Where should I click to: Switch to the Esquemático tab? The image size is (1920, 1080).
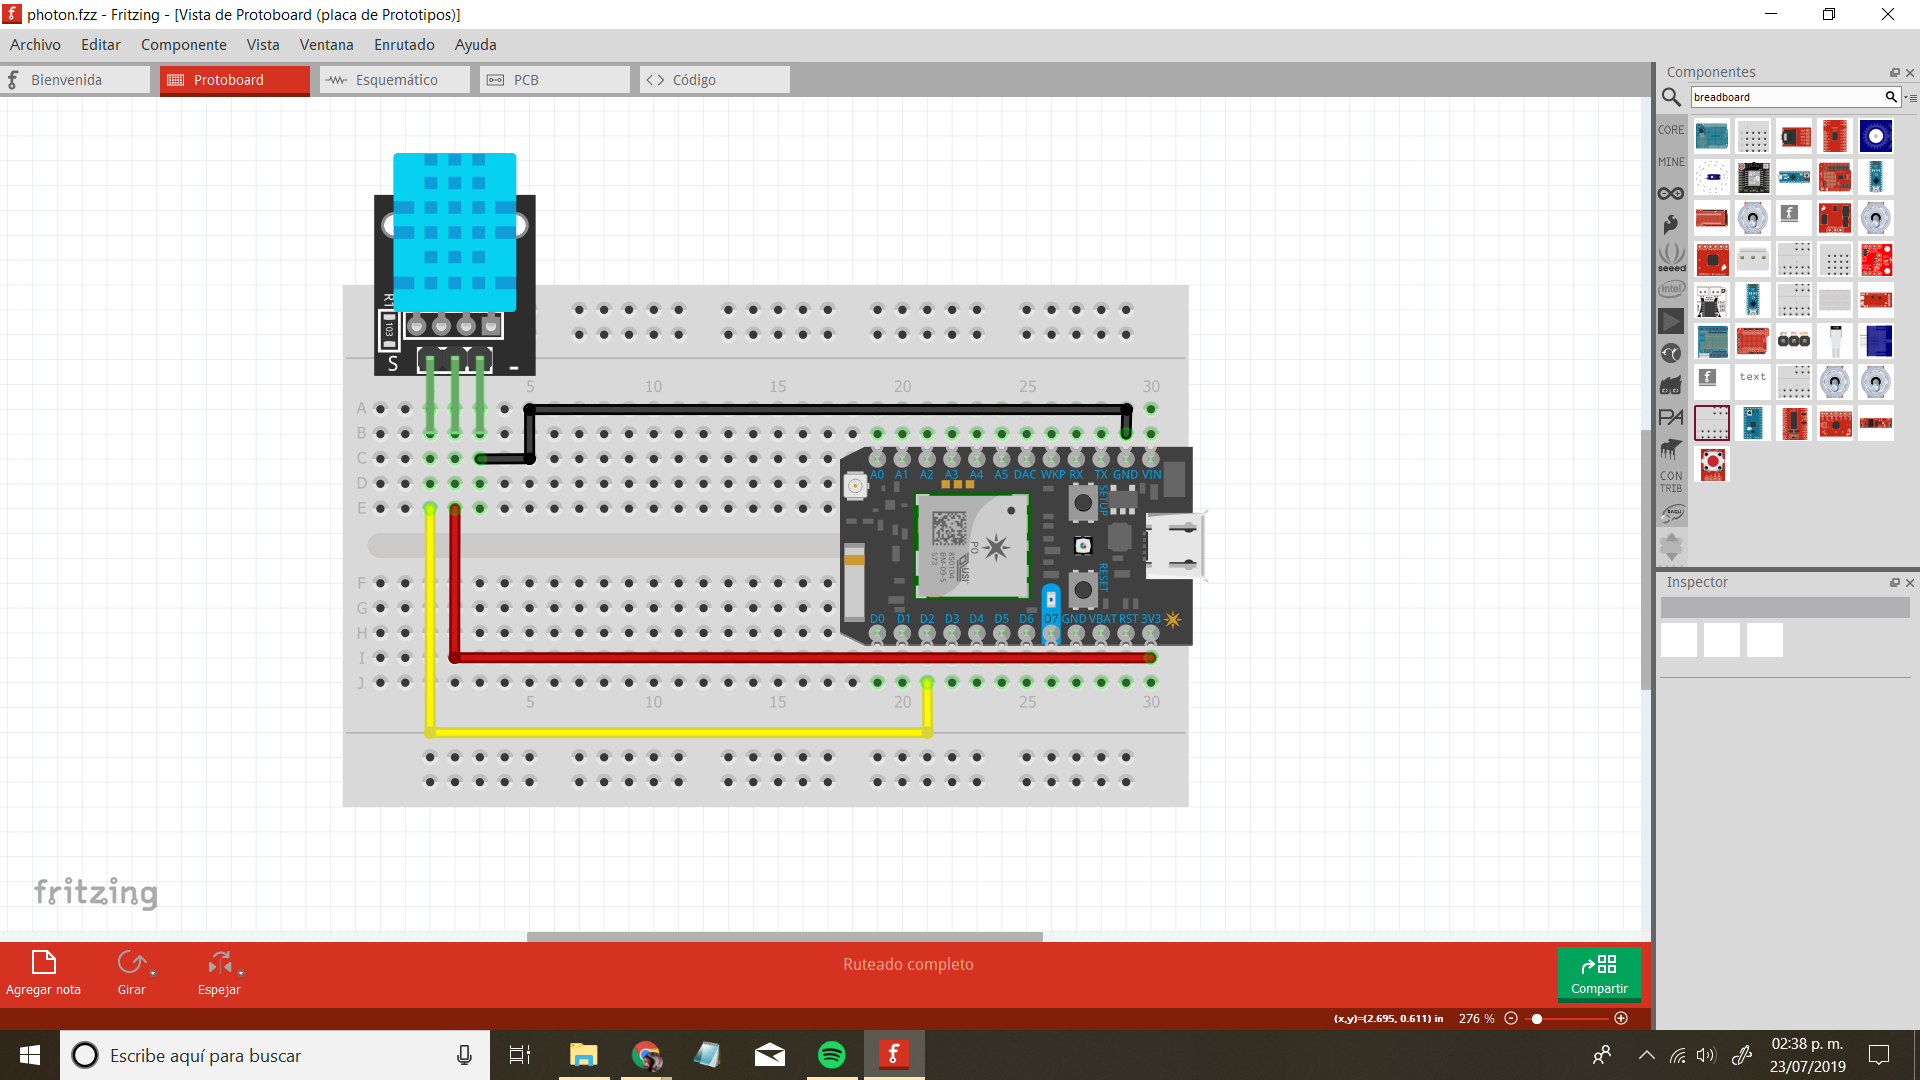[x=395, y=80]
